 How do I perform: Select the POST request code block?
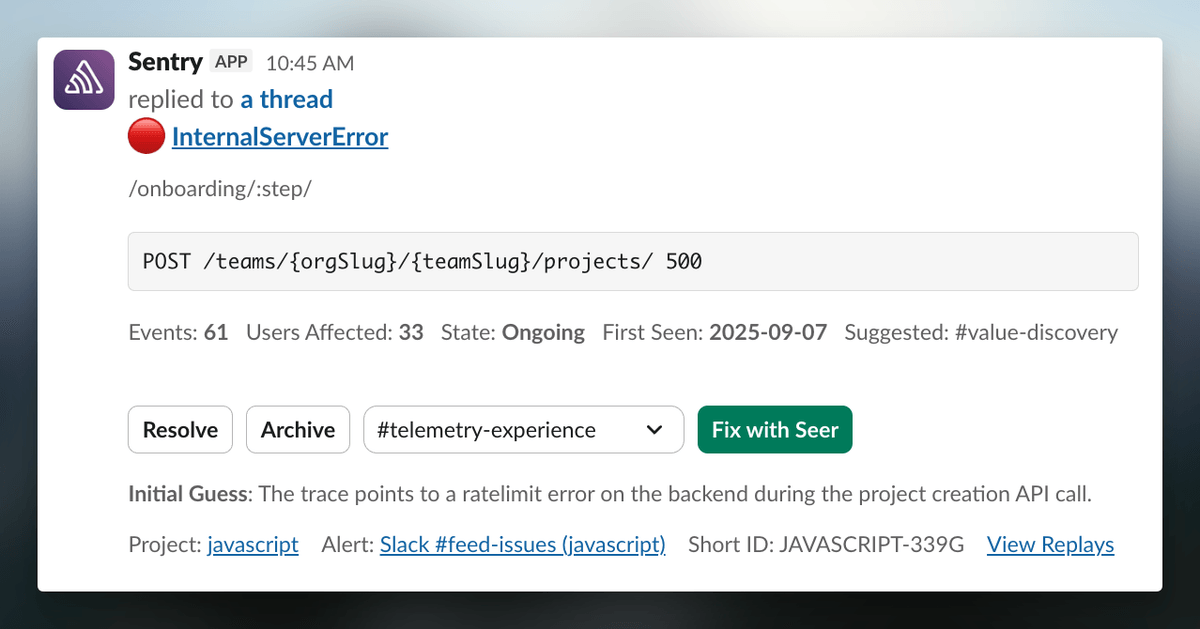pyautogui.click(x=633, y=260)
